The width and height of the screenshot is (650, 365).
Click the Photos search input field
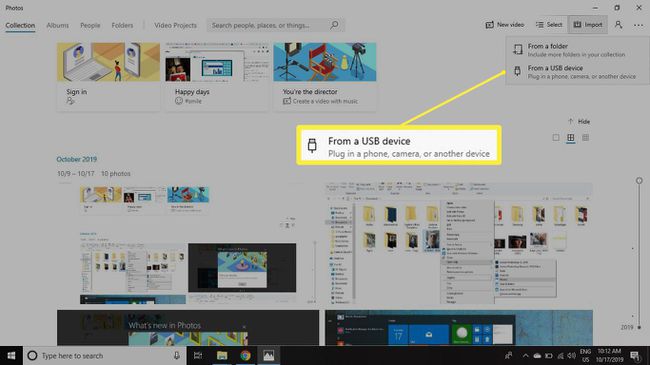269,25
